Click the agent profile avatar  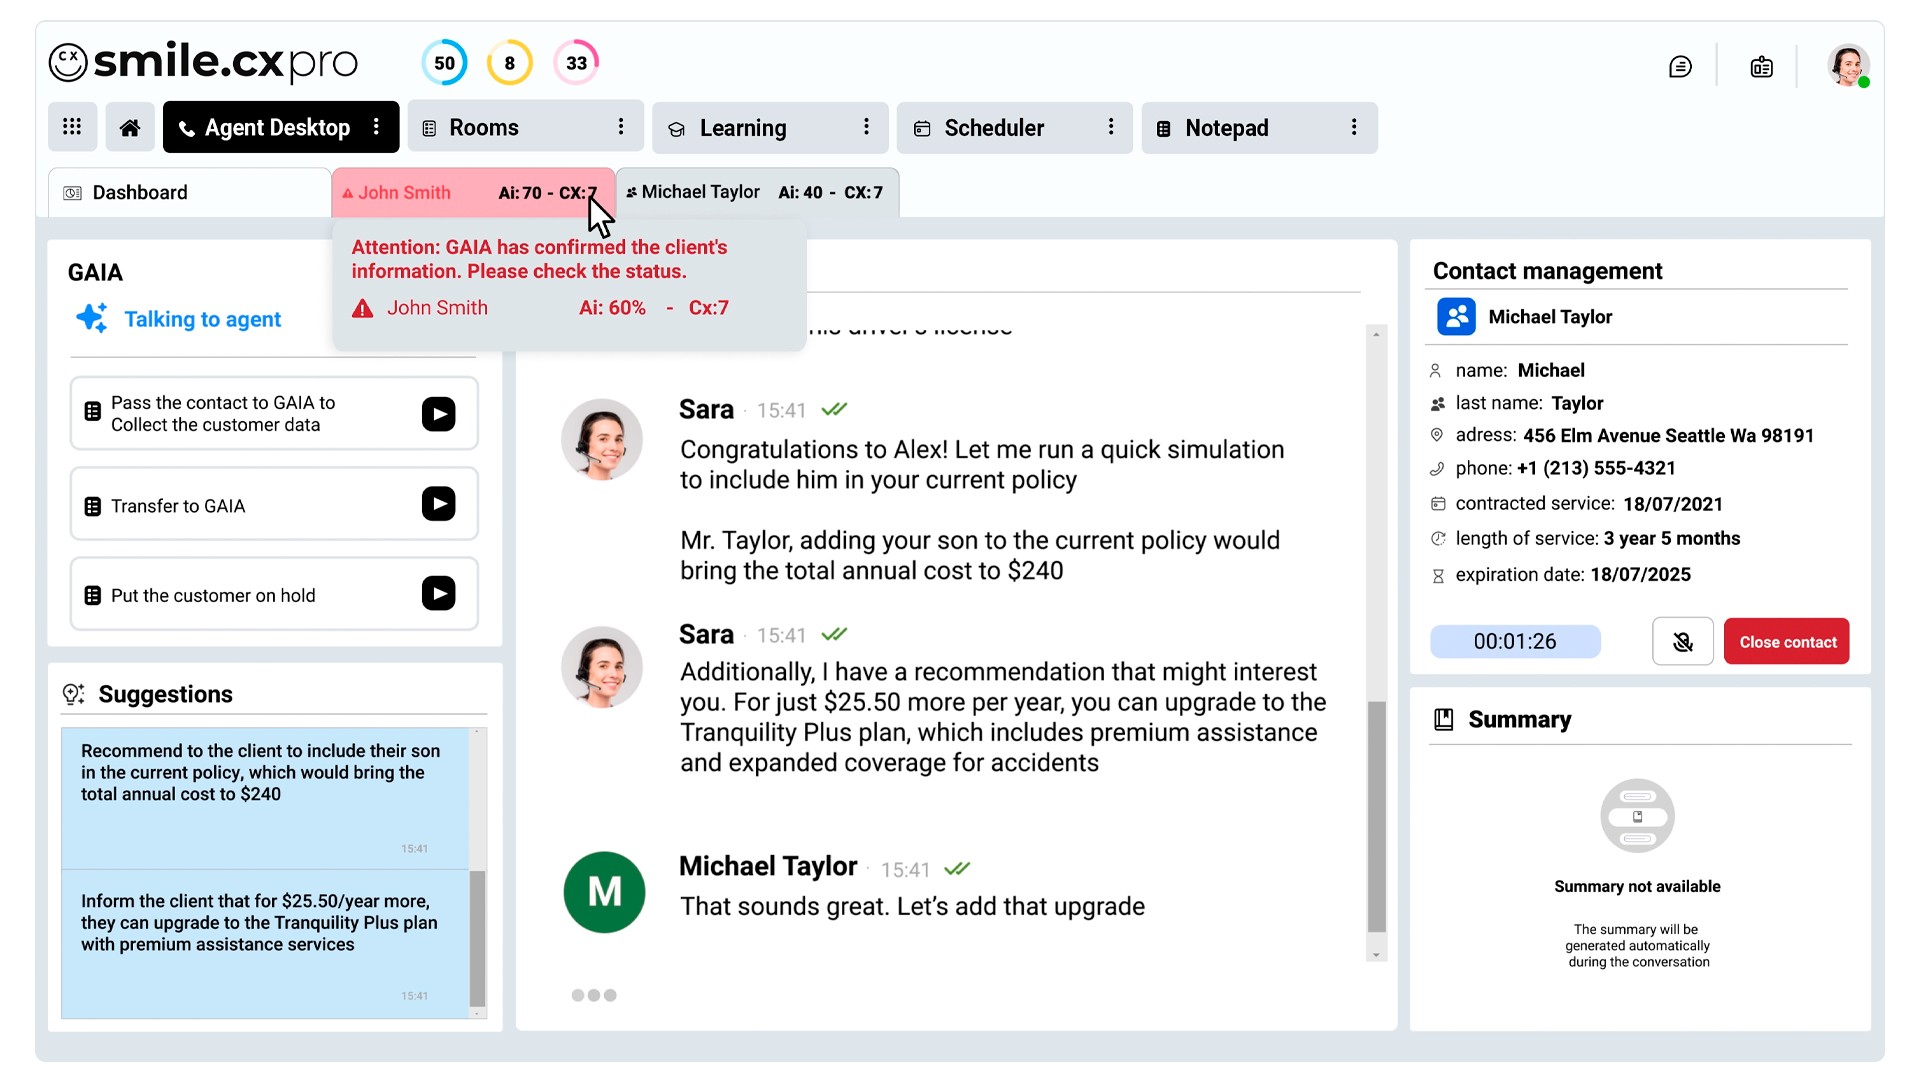[1847, 65]
